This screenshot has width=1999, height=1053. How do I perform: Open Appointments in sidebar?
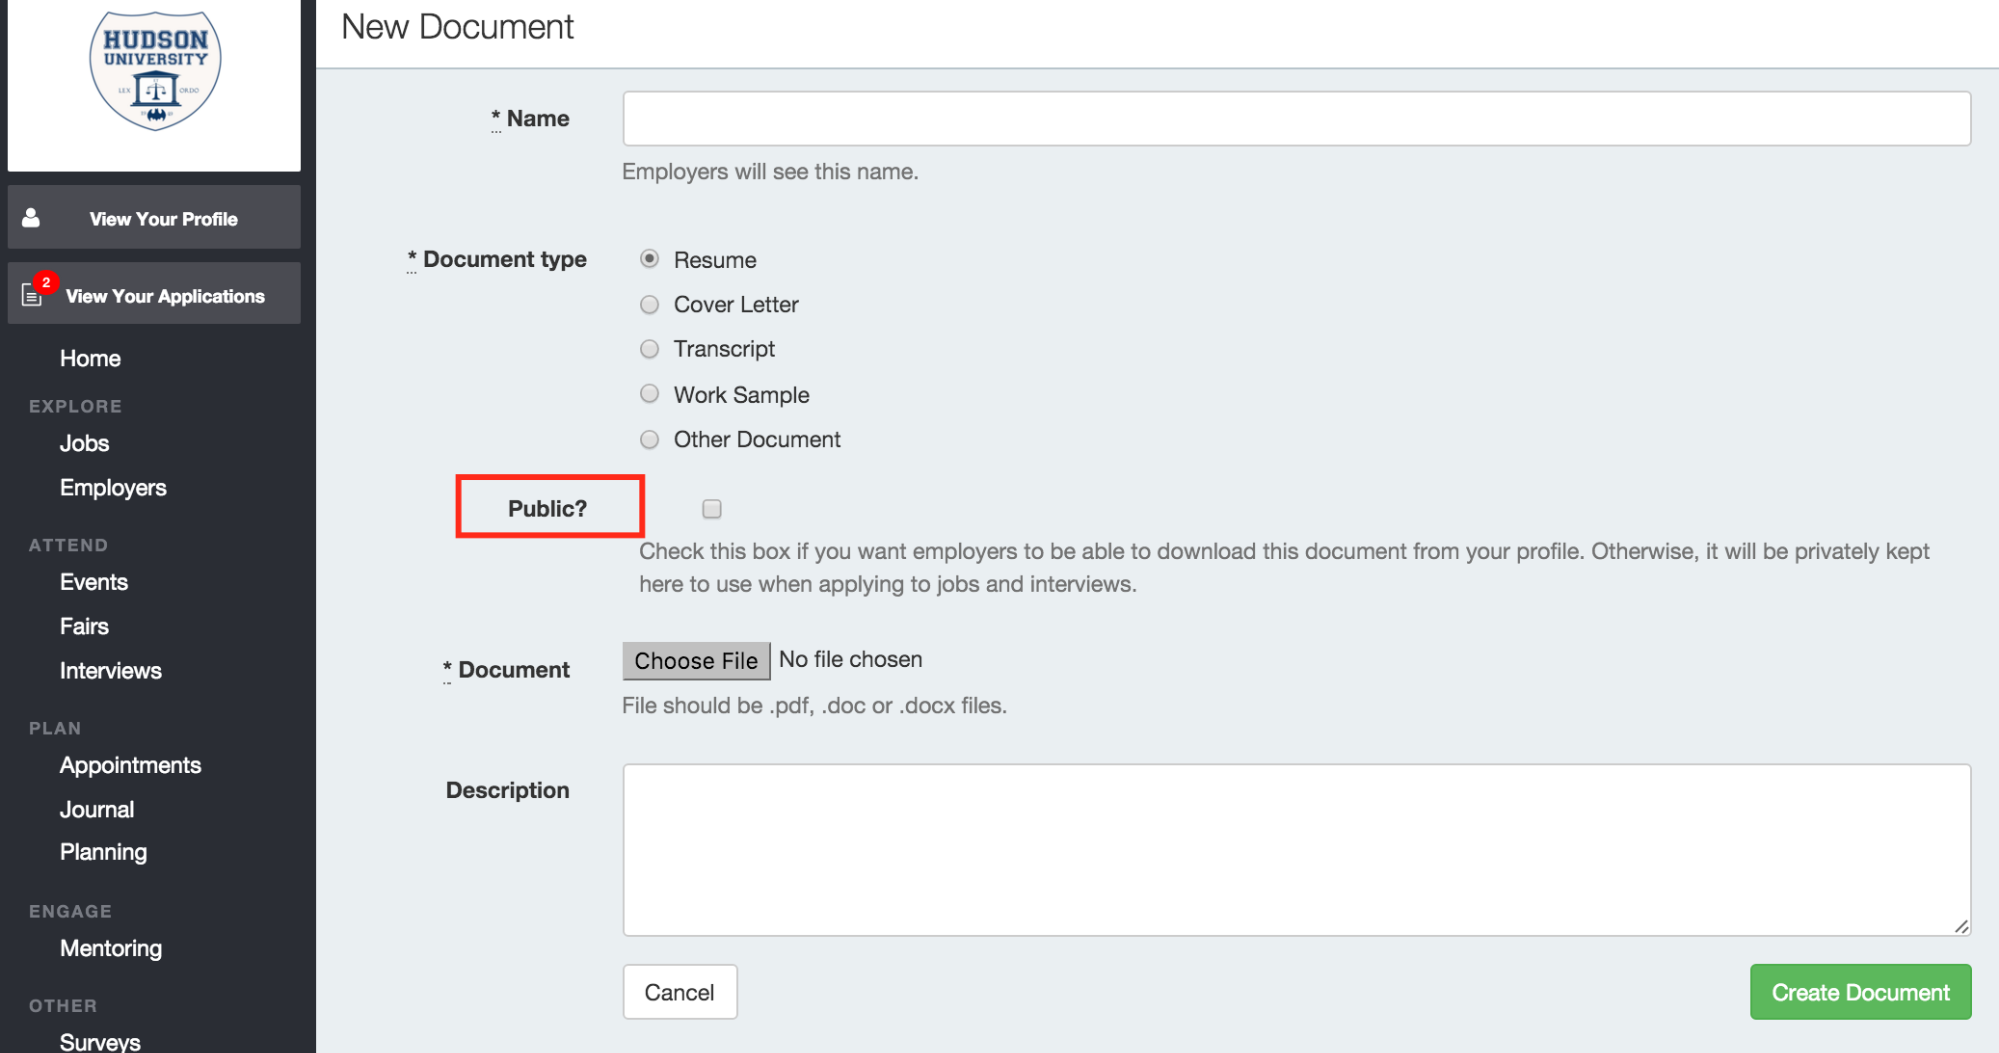(130, 765)
